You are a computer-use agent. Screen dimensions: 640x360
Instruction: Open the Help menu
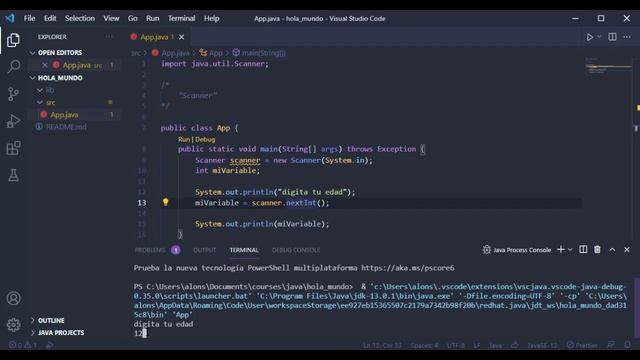coord(211,18)
